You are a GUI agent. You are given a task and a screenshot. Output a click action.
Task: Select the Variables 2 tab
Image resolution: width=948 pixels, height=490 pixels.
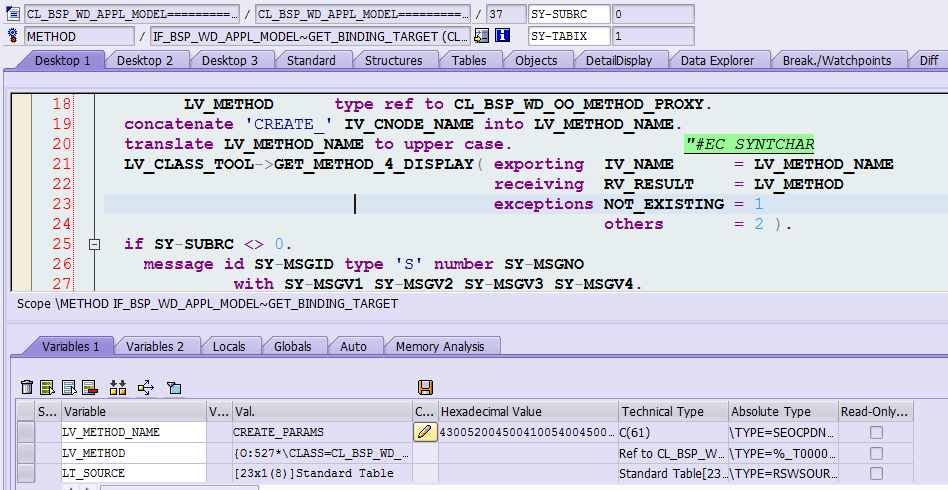[x=155, y=347]
